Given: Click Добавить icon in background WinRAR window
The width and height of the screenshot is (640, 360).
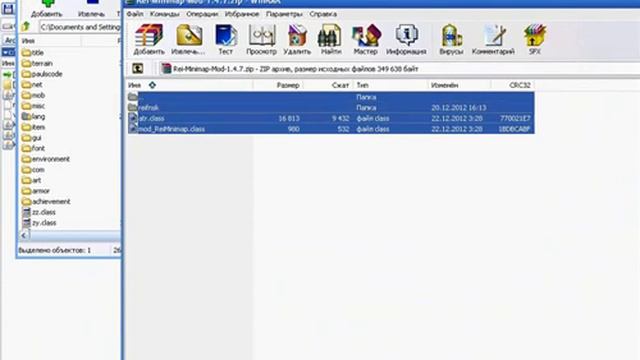Looking at the screenshot, I should click(47, 8).
